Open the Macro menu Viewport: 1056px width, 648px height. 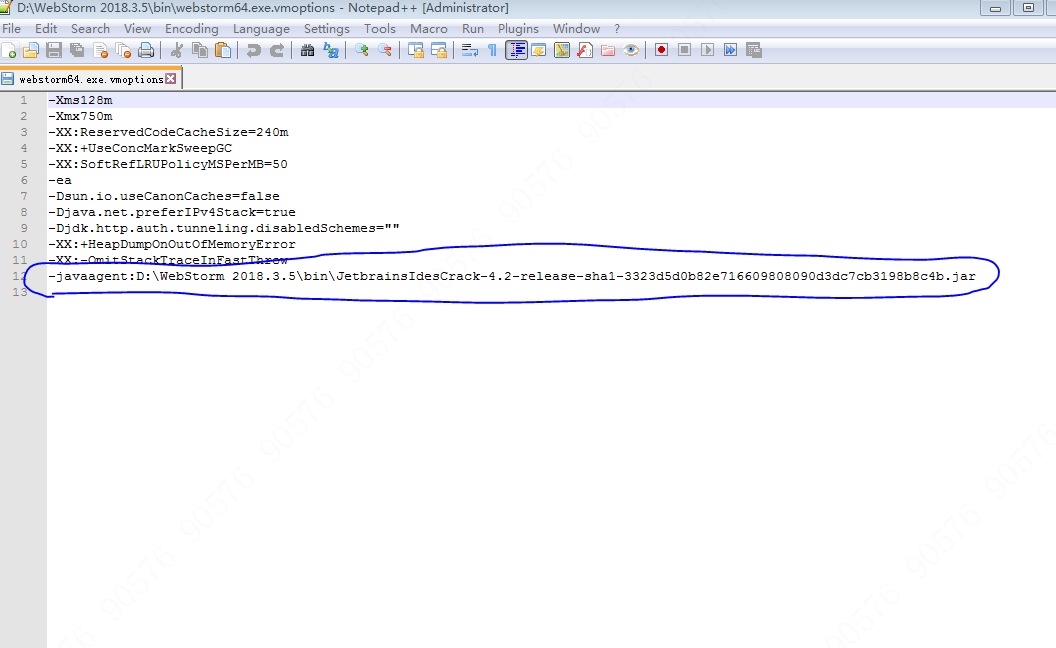point(429,29)
